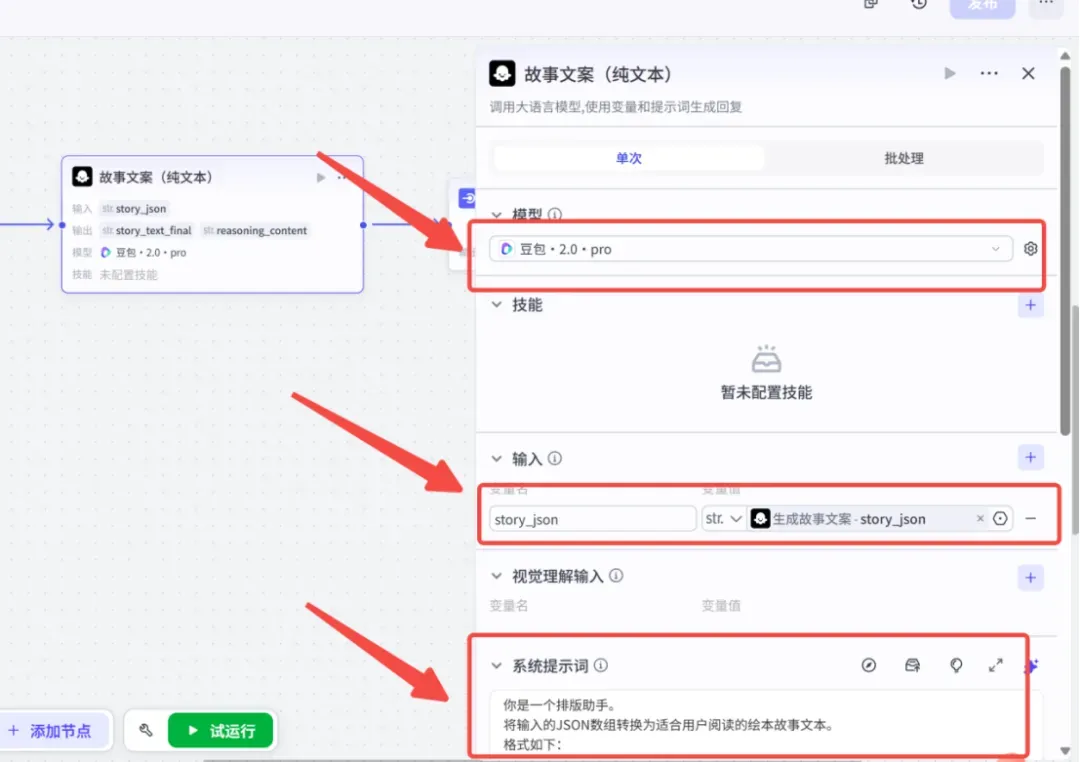This screenshot has height=762, width=1080.
Task: Collapse the 系统提示词 section
Action: tap(497, 666)
